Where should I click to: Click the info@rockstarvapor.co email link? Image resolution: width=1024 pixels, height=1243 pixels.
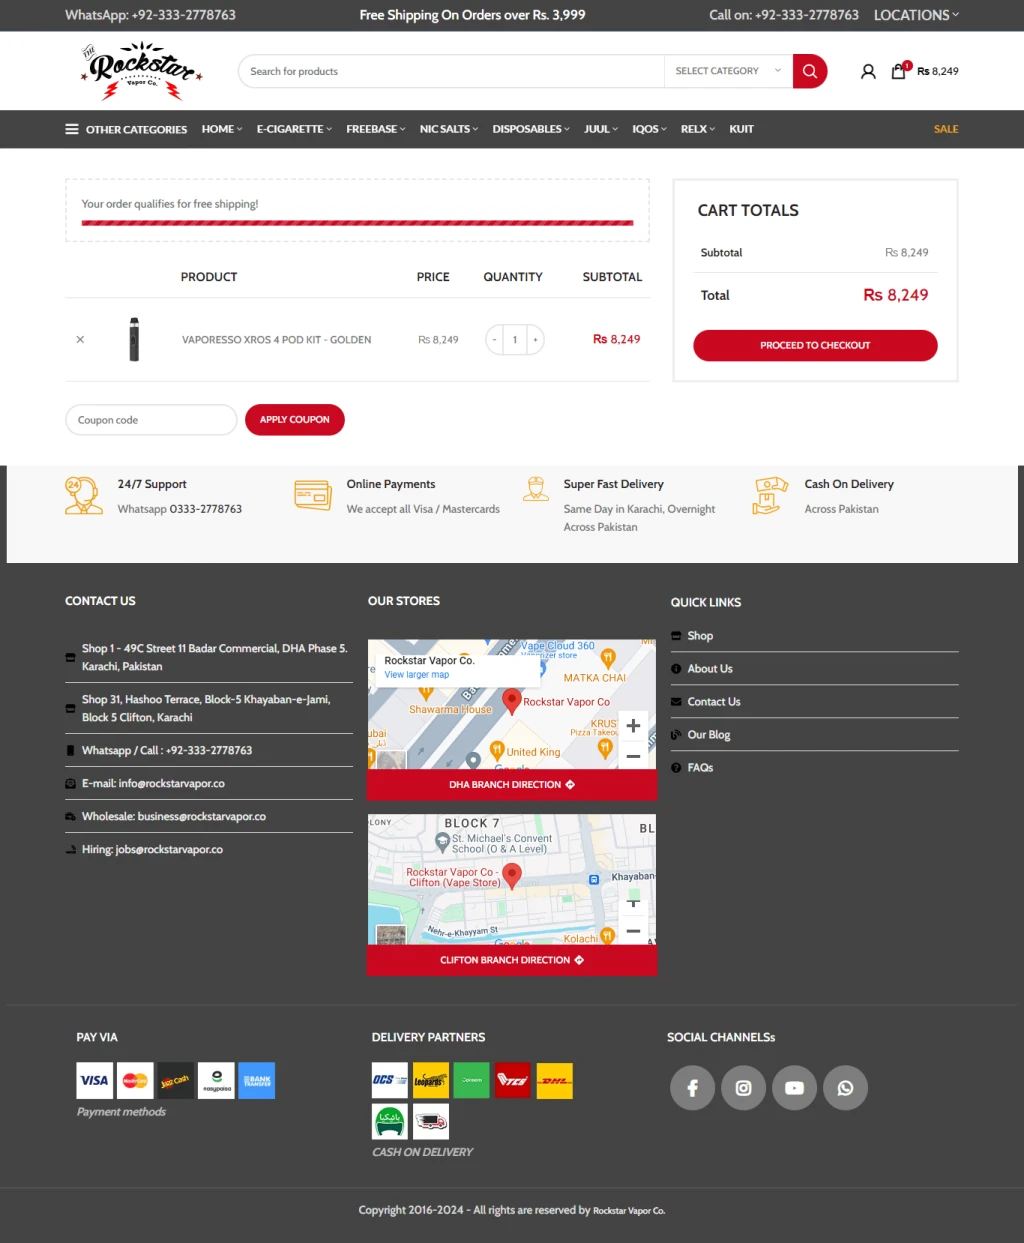[153, 784]
